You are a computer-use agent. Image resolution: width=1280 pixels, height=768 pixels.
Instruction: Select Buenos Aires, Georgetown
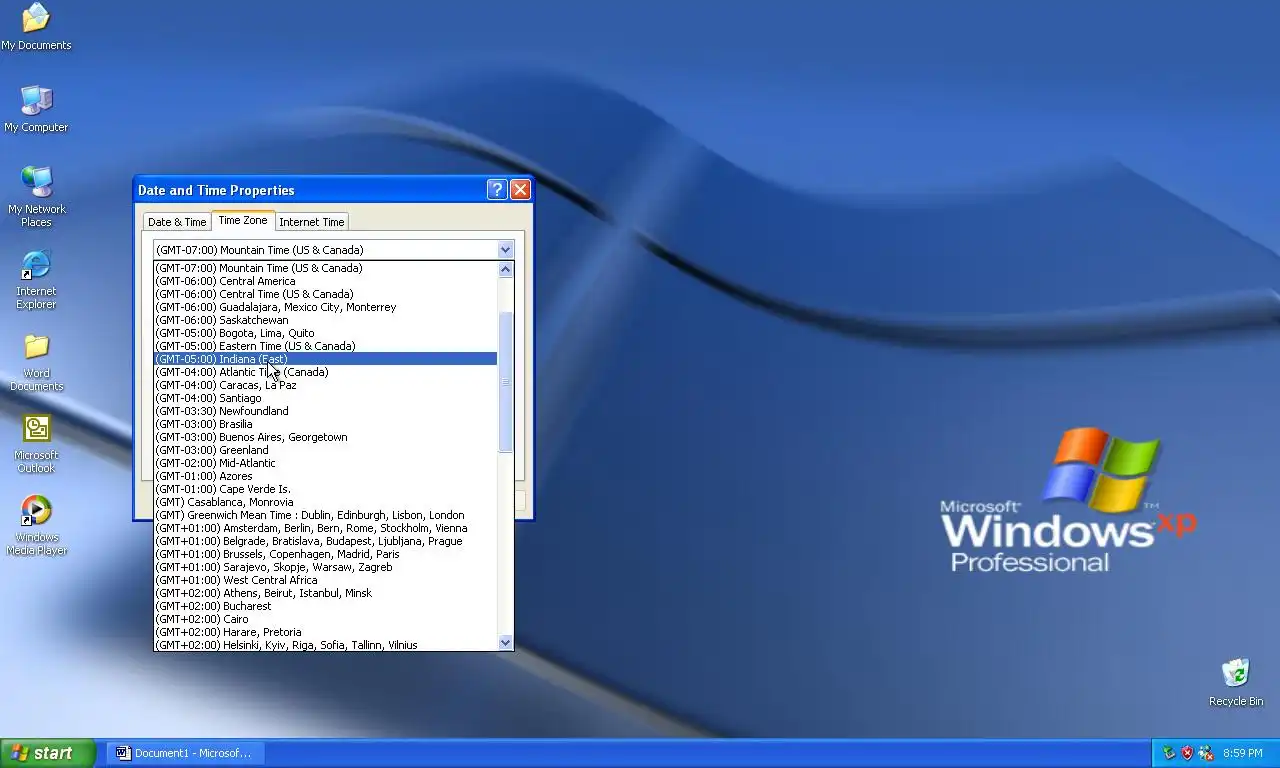[x=325, y=437]
